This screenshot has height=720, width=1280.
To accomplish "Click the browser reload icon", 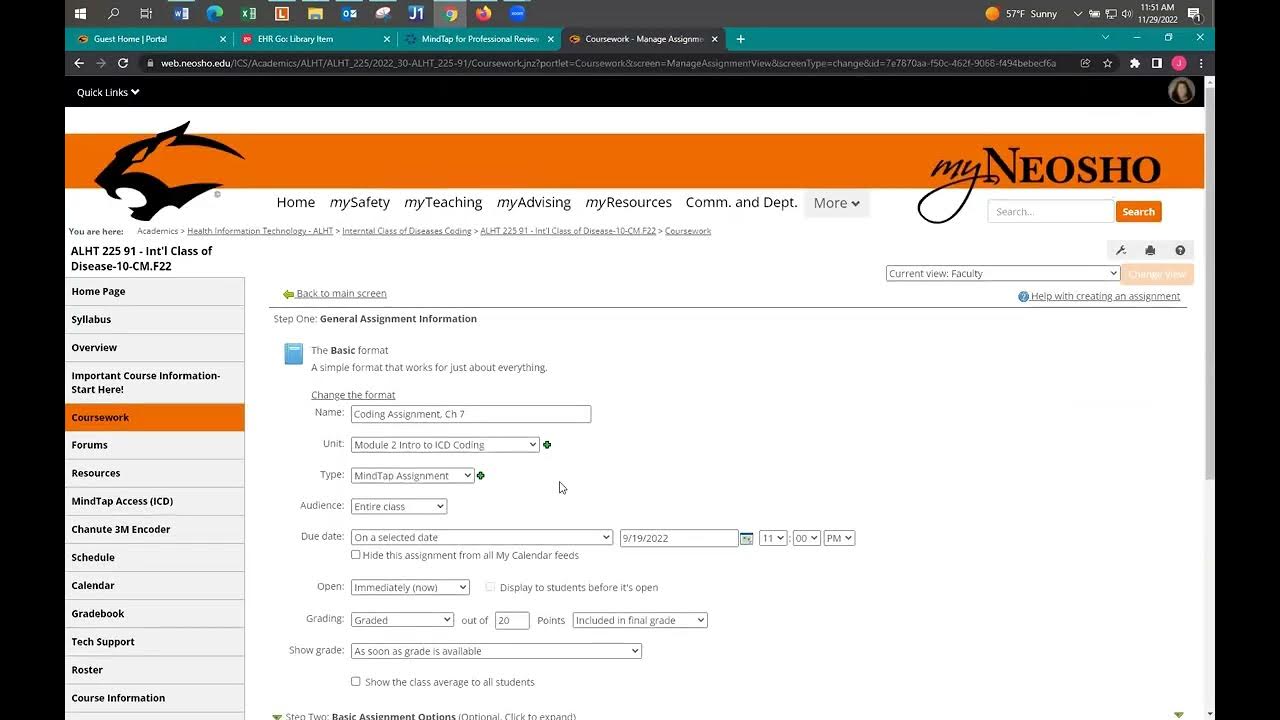I will (123, 63).
